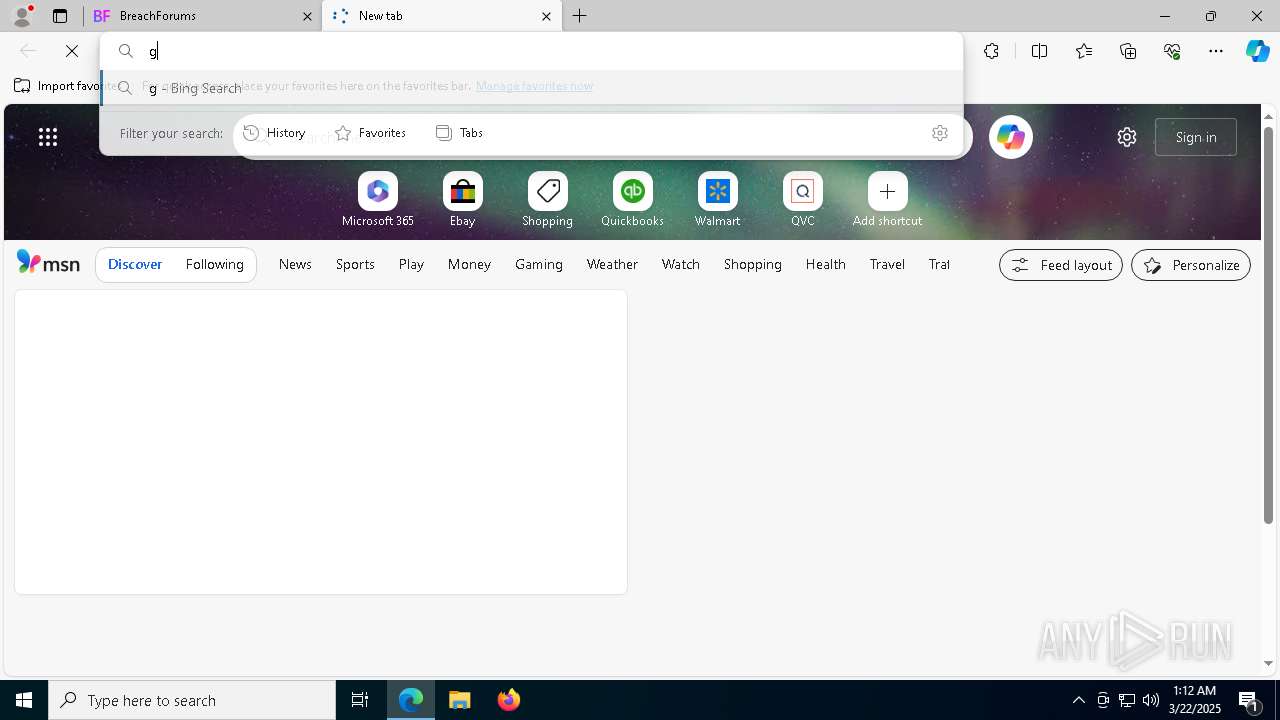Open Firefox from the taskbar
The height and width of the screenshot is (720, 1280).
[509, 700]
